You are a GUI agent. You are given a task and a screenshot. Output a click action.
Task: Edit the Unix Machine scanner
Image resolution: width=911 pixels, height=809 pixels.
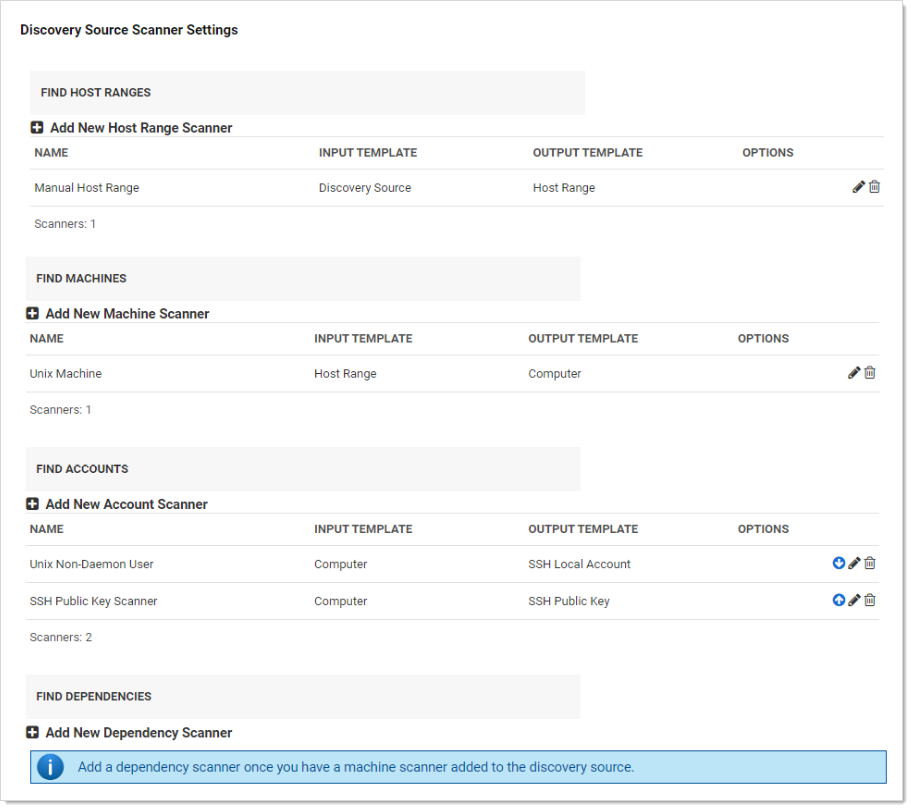click(x=853, y=373)
